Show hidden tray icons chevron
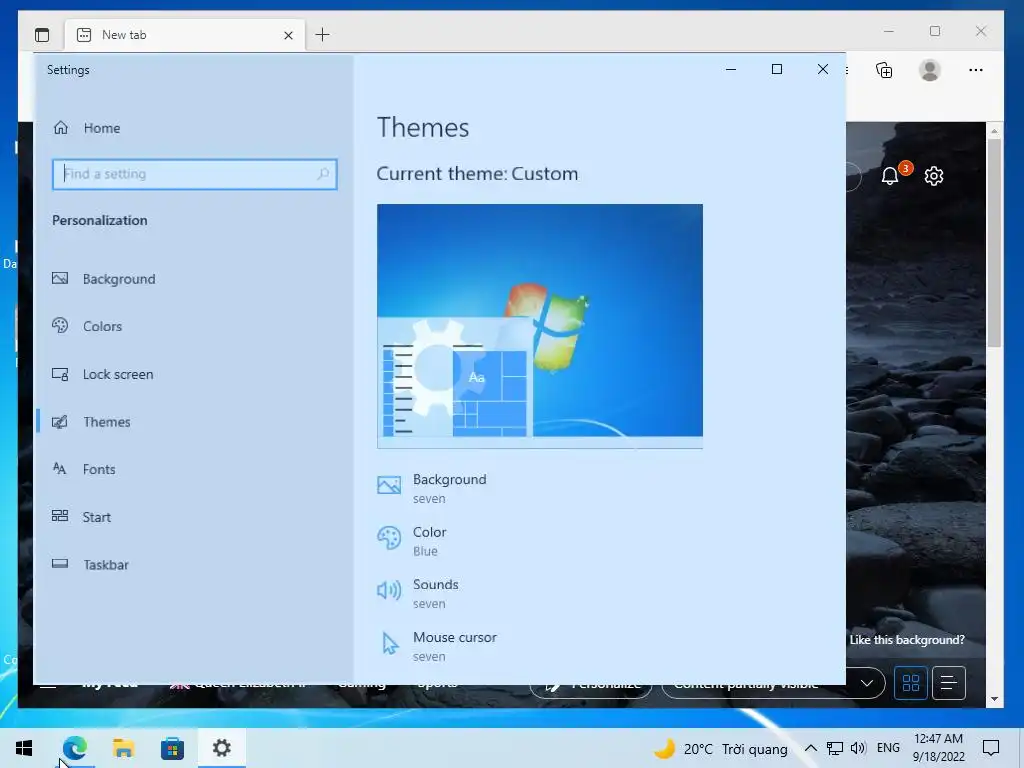This screenshot has height=768, width=1024. click(x=810, y=748)
